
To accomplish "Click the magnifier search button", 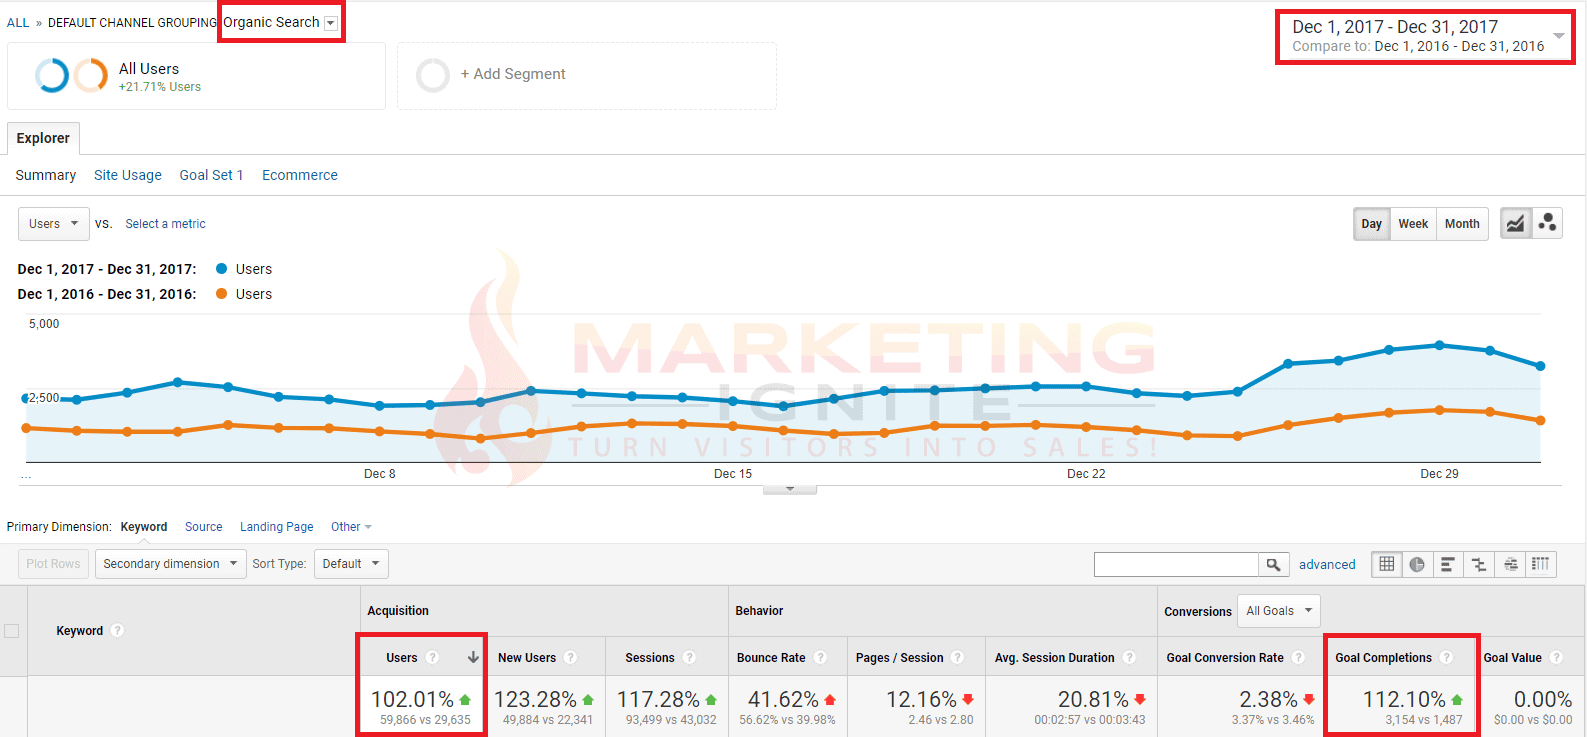I will pos(1273,564).
